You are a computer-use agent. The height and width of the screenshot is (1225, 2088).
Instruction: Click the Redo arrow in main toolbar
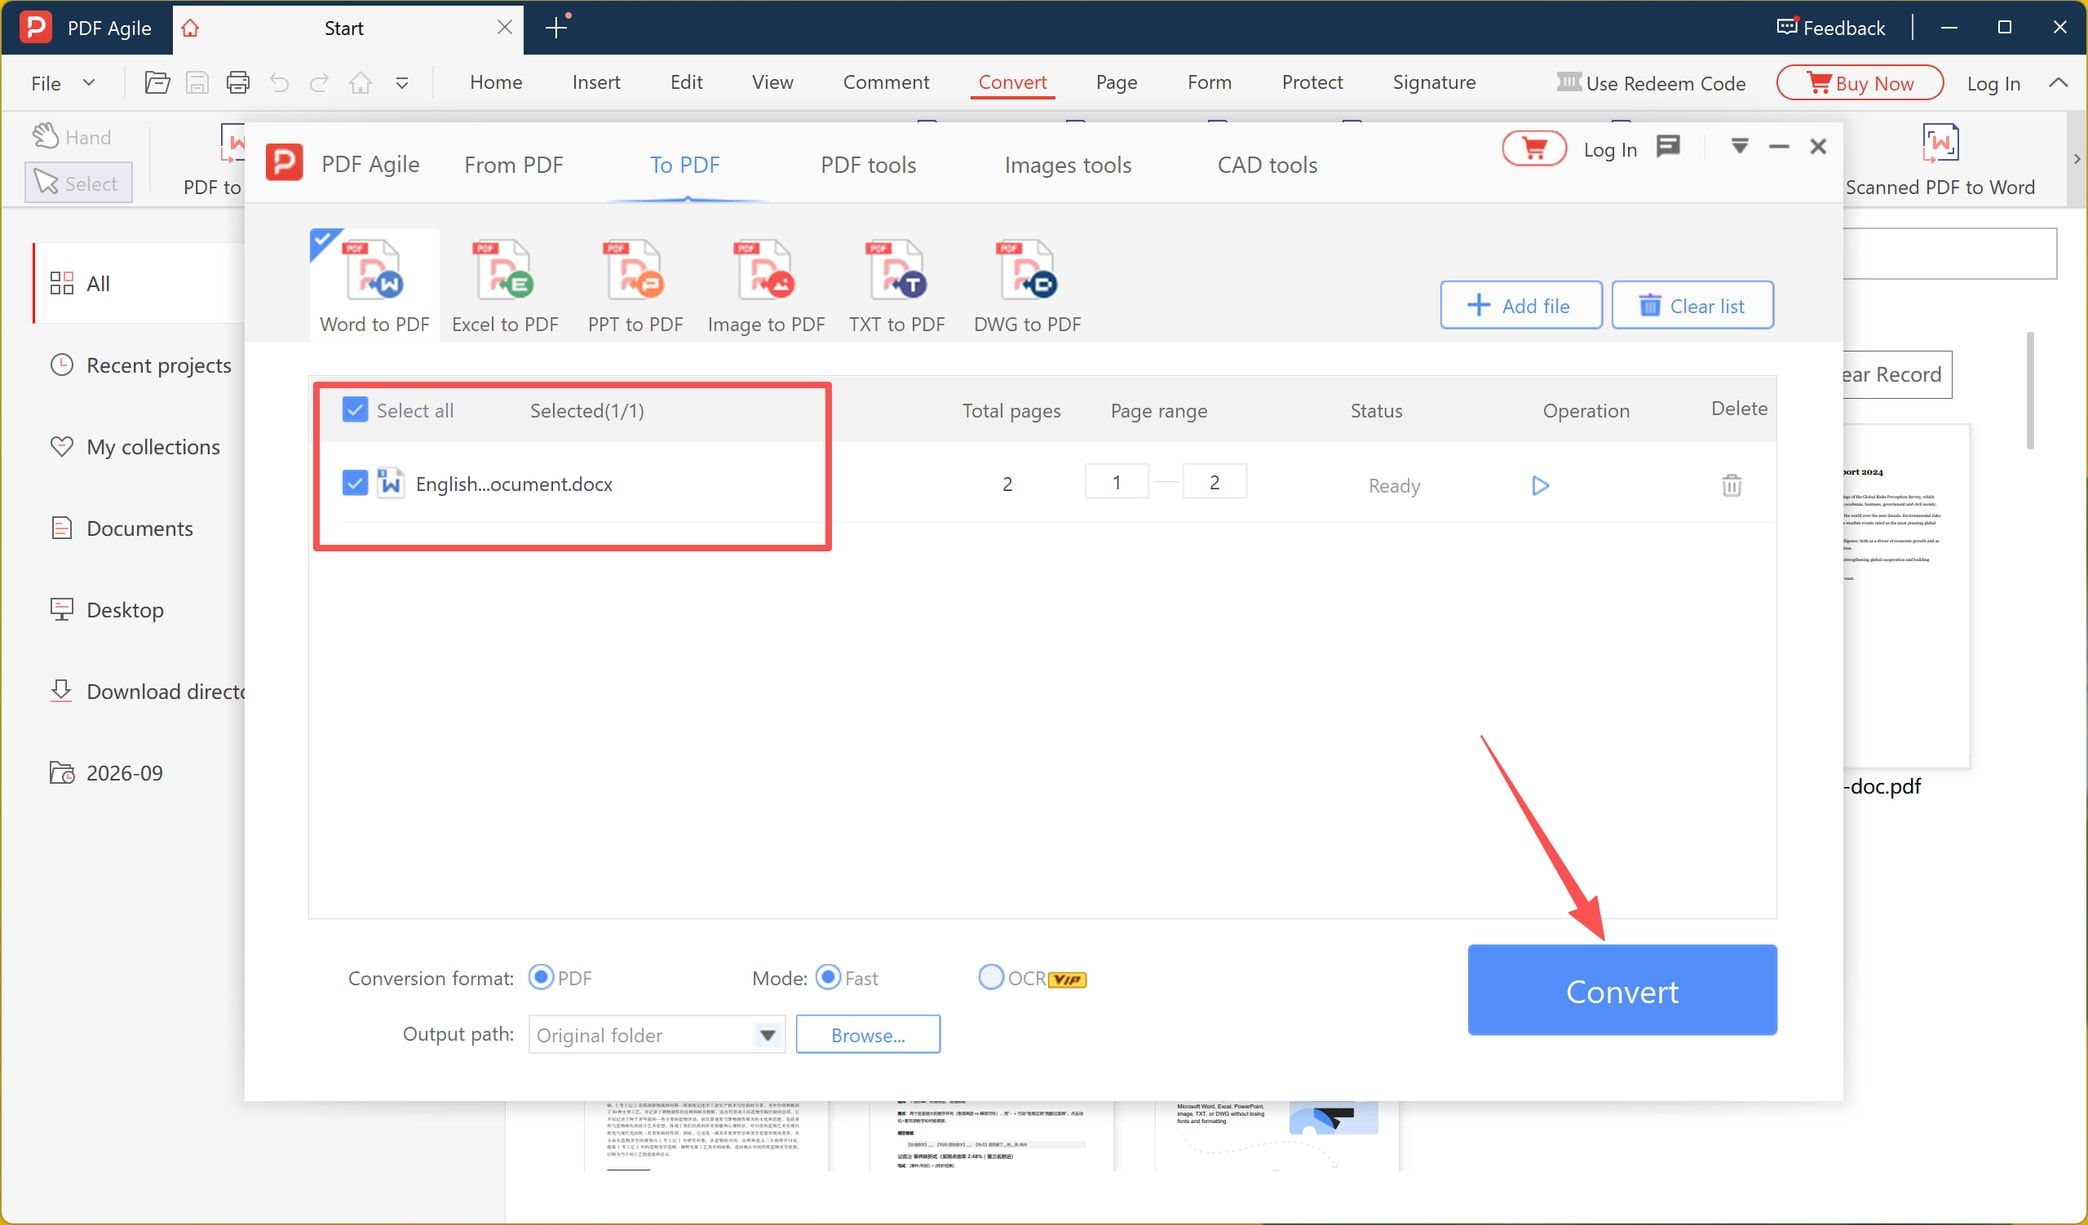coord(319,83)
